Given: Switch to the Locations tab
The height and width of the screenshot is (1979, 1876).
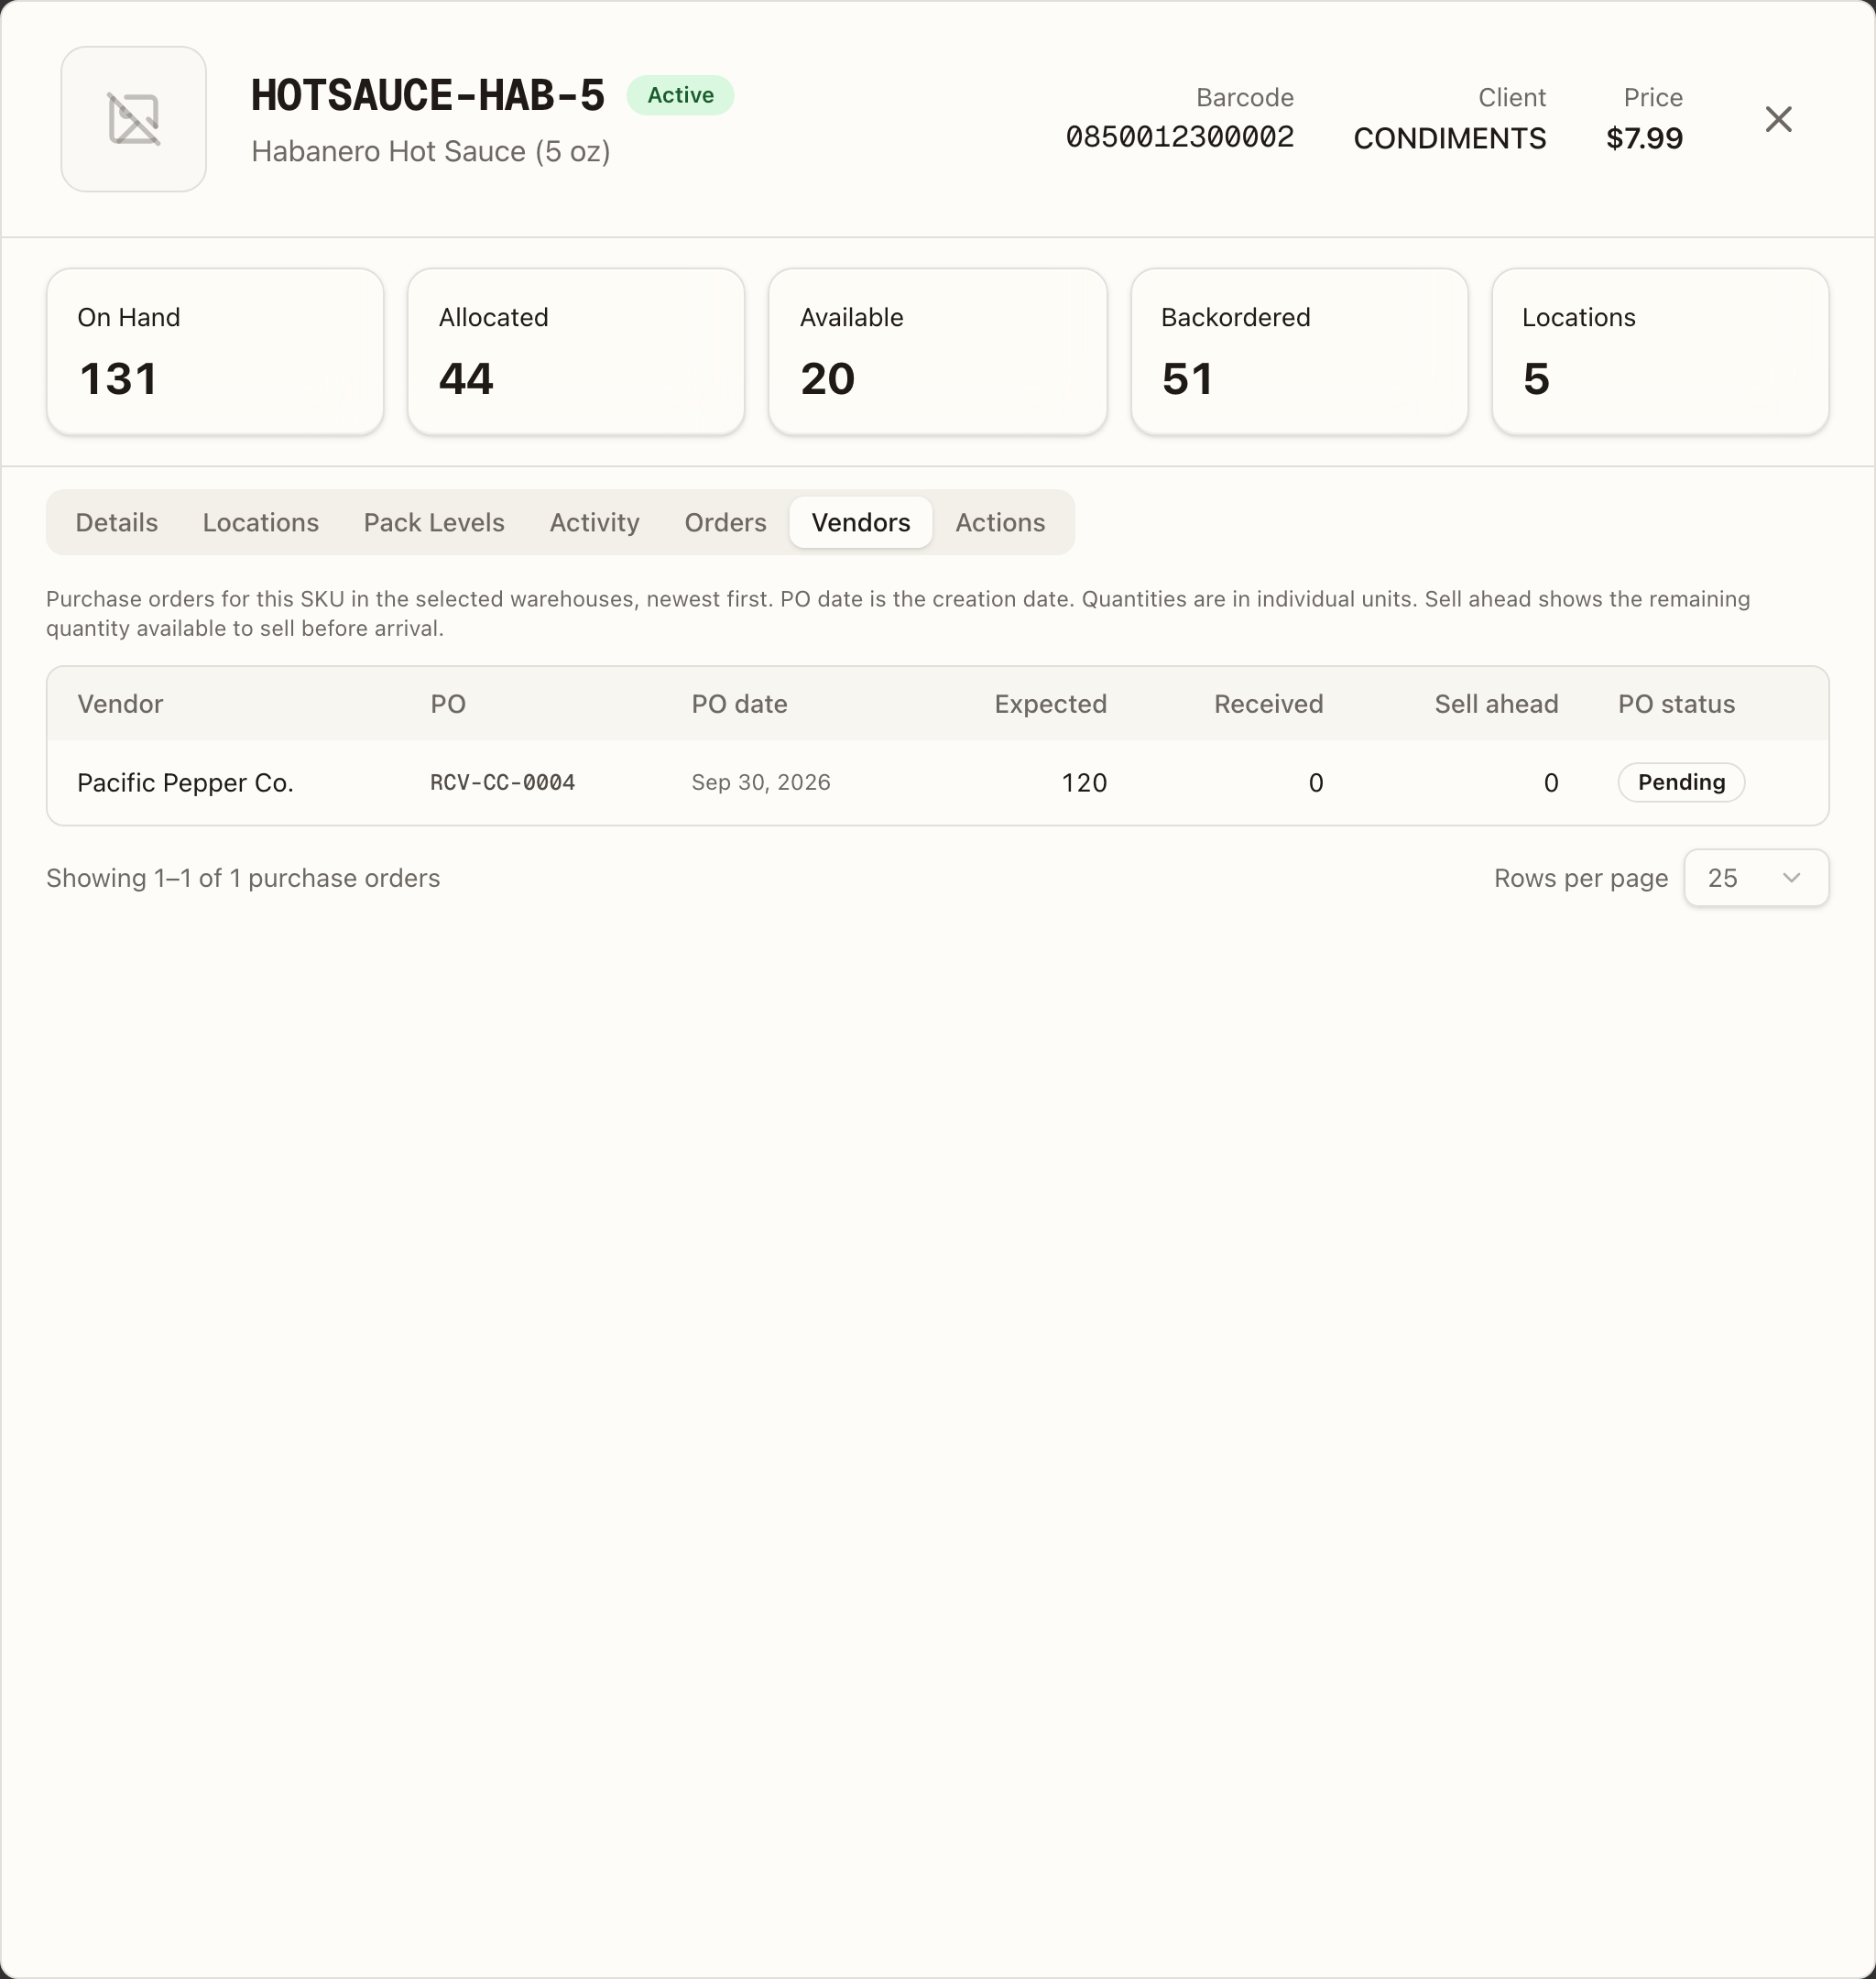Looking at the screenshot, I should tap(260, 522).
